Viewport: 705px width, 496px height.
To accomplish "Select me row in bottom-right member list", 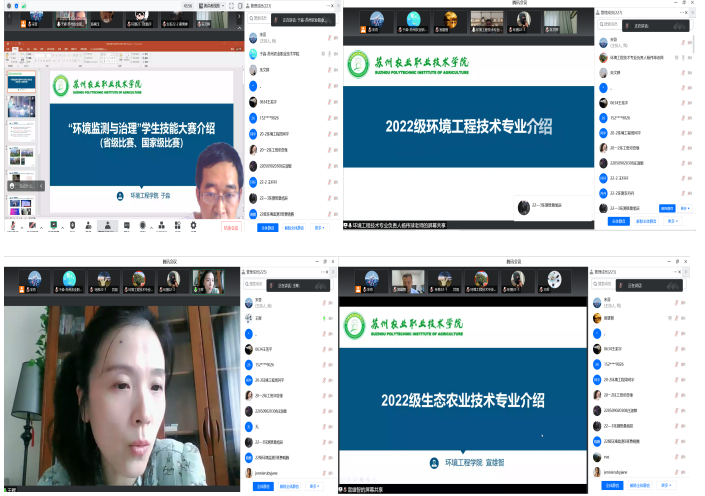I will pyautogui.click(x=640, y=457).
